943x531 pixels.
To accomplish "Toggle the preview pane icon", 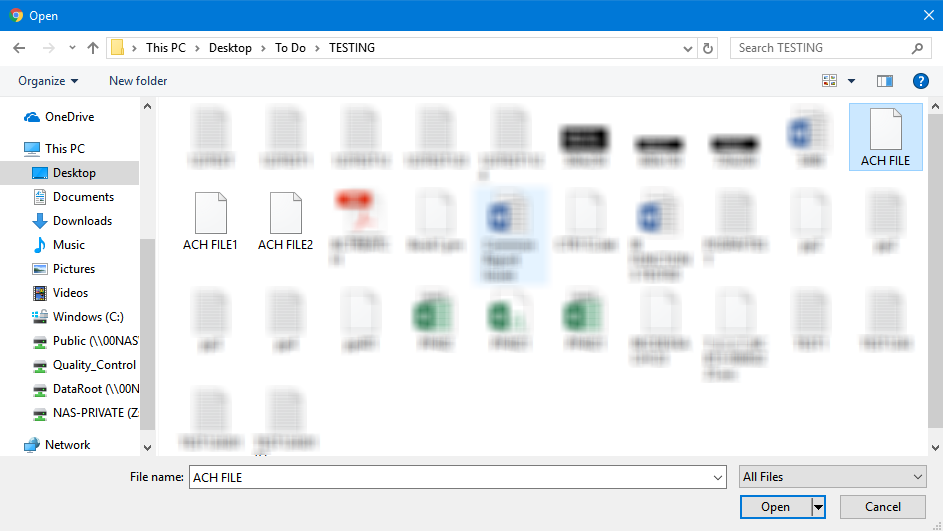I will tap(884, 81).
